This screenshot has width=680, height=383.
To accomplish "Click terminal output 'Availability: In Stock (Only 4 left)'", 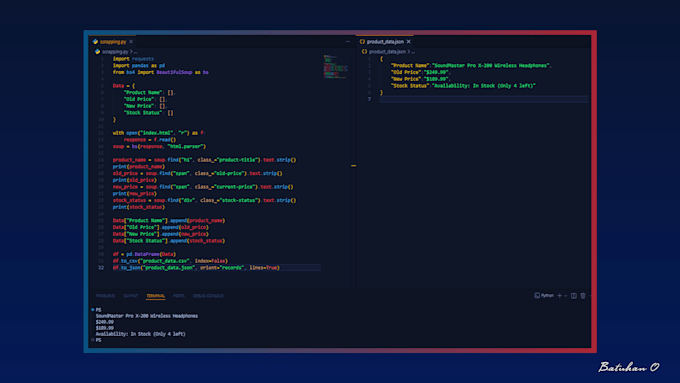I will point(141,334).
